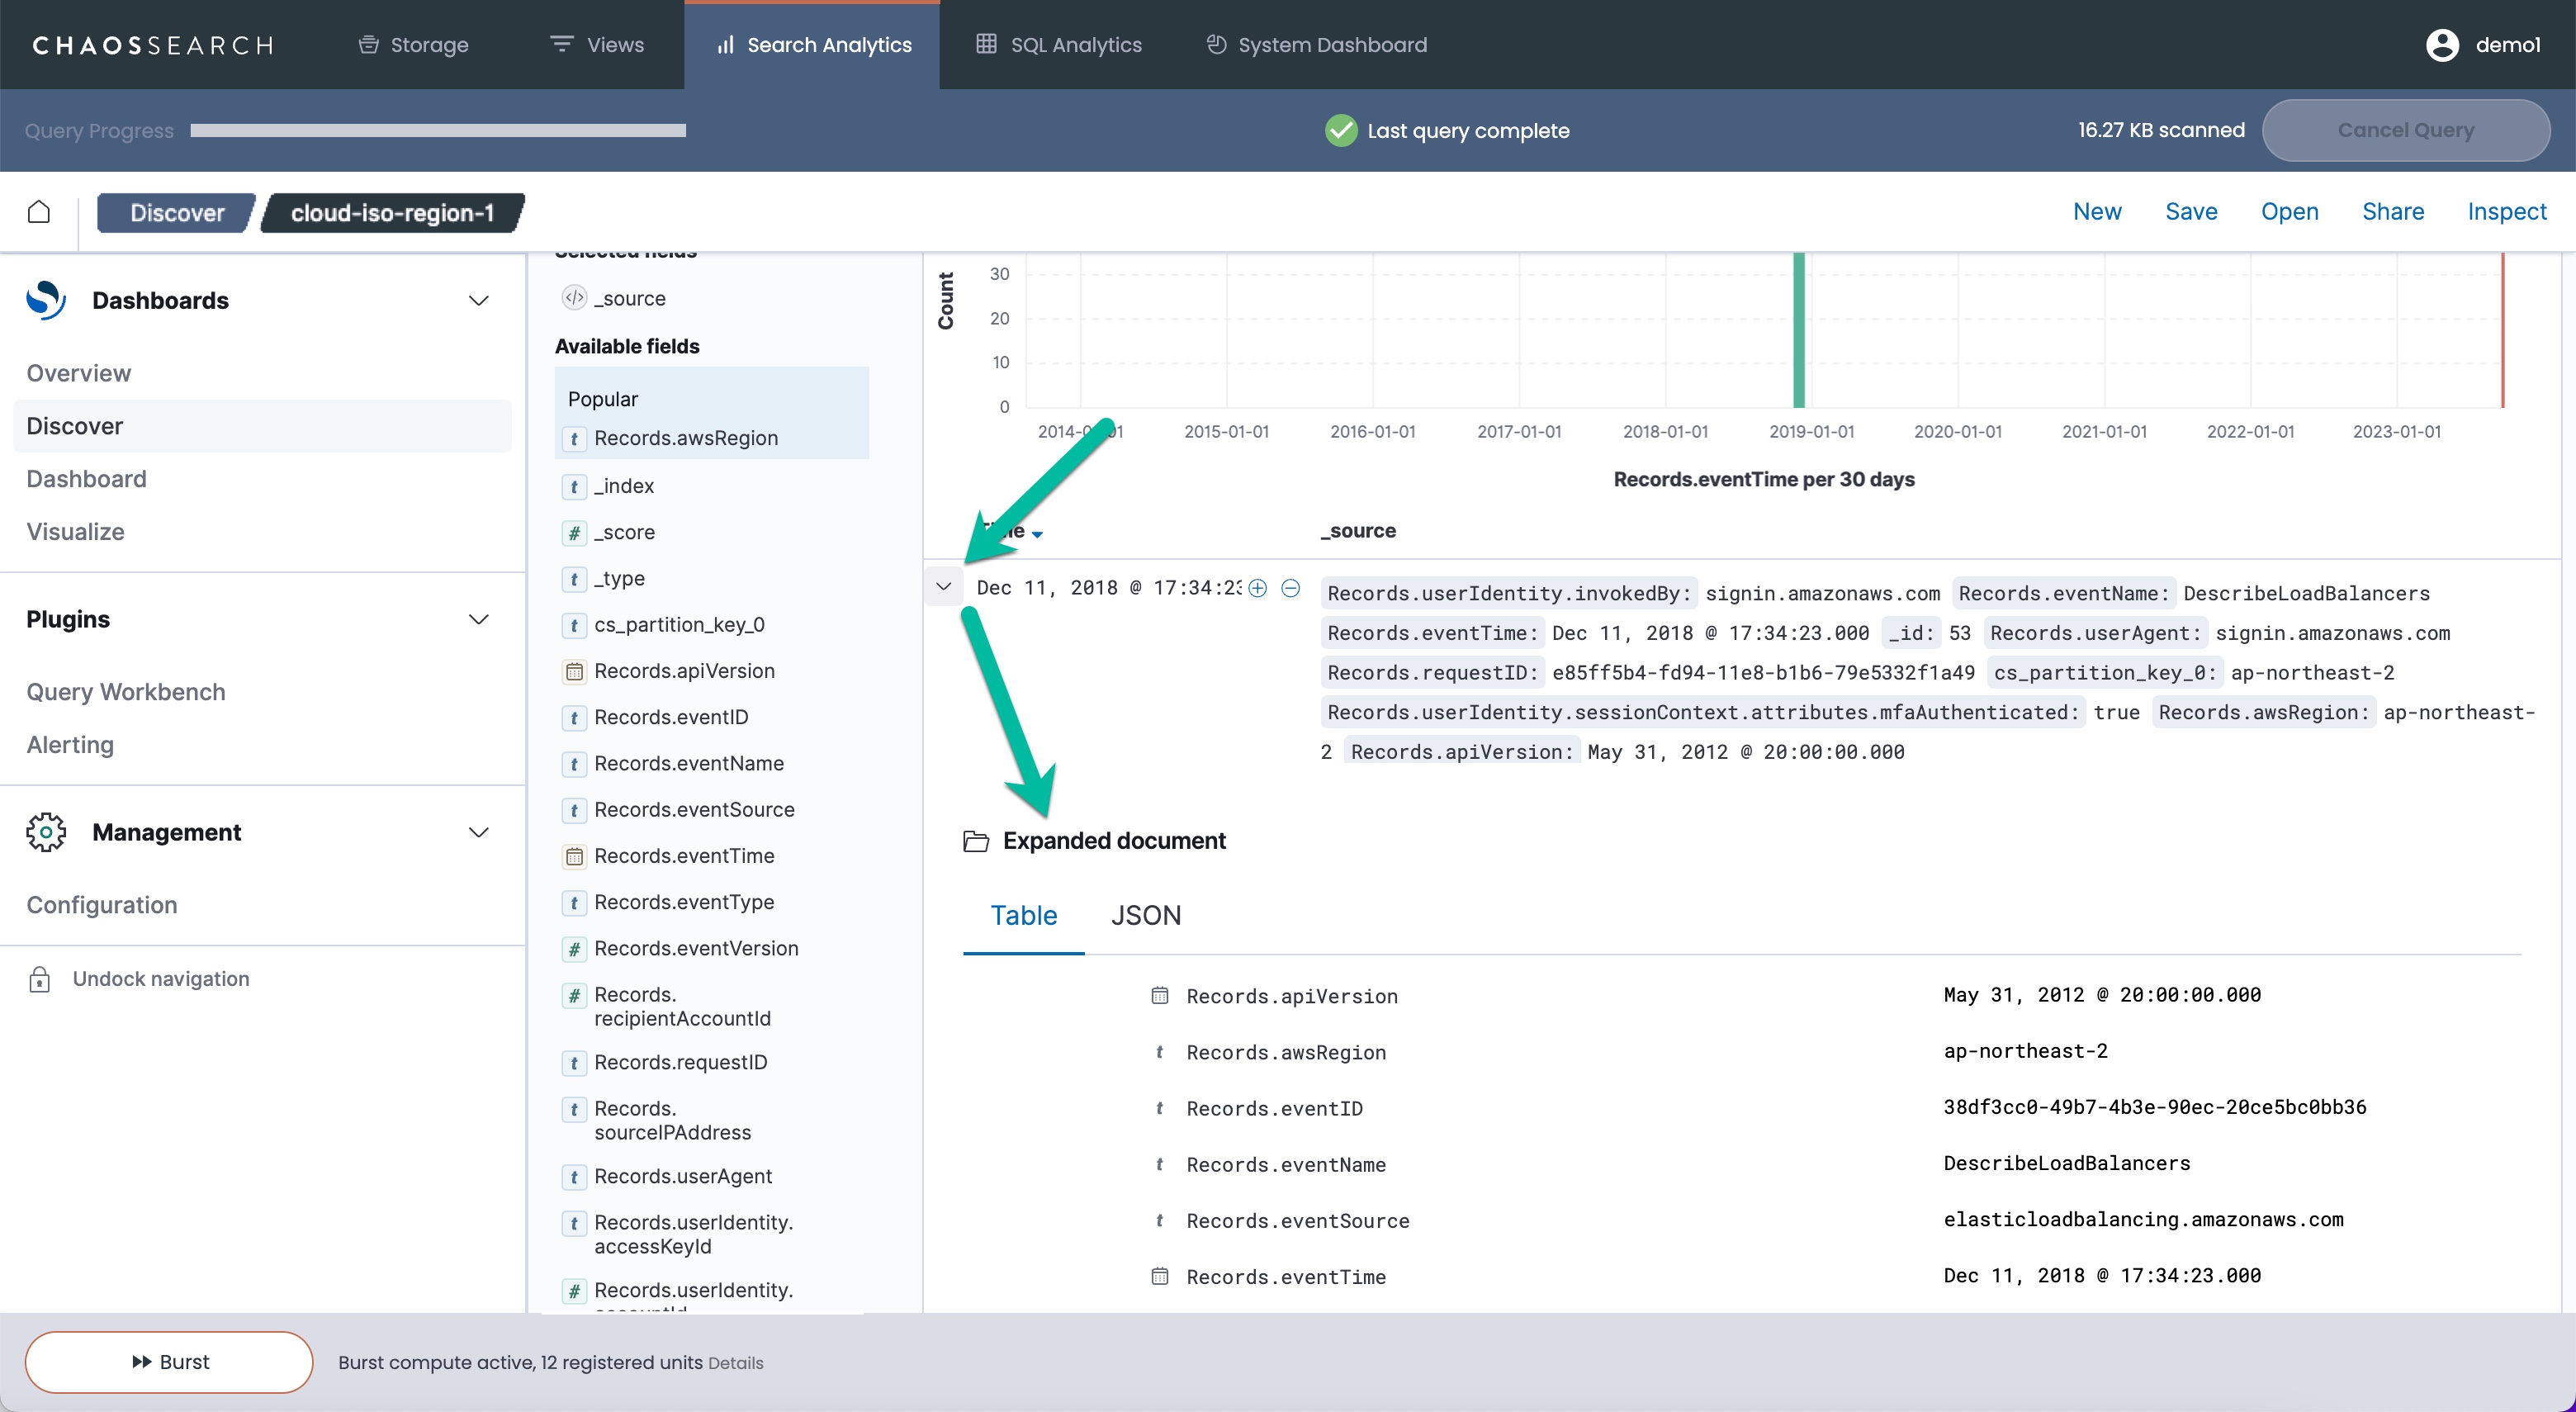
Task: Open the demo1 user account icon
Action: tap(2442, 45)
